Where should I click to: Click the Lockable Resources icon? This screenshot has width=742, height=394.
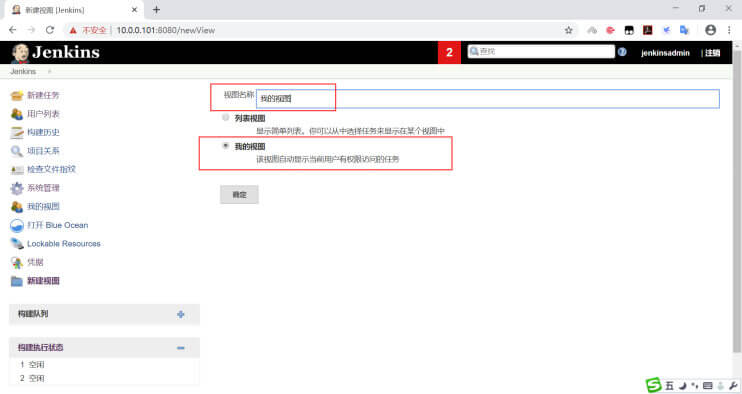coord(17,244)
